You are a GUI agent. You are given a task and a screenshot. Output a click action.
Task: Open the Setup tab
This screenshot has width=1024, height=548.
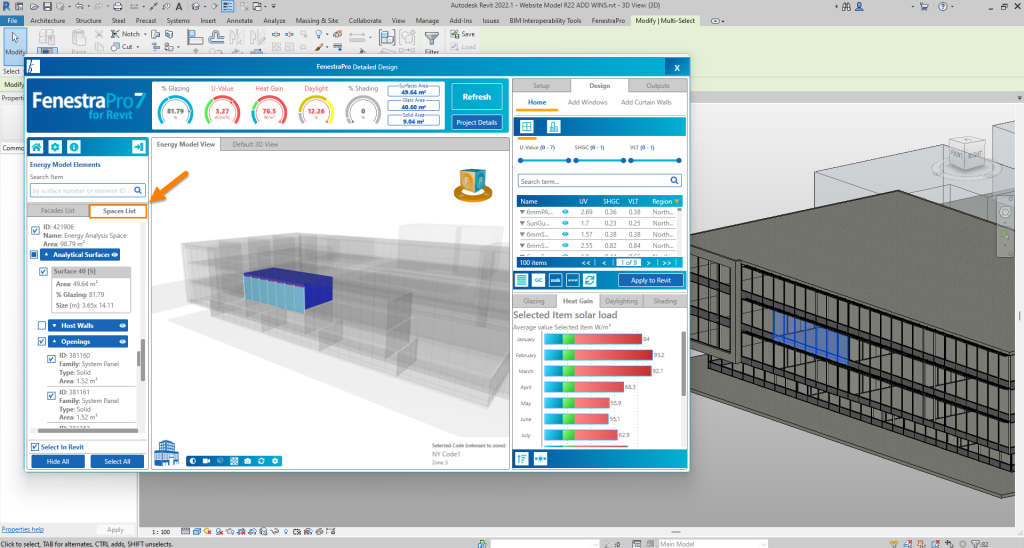pos(541,86)
